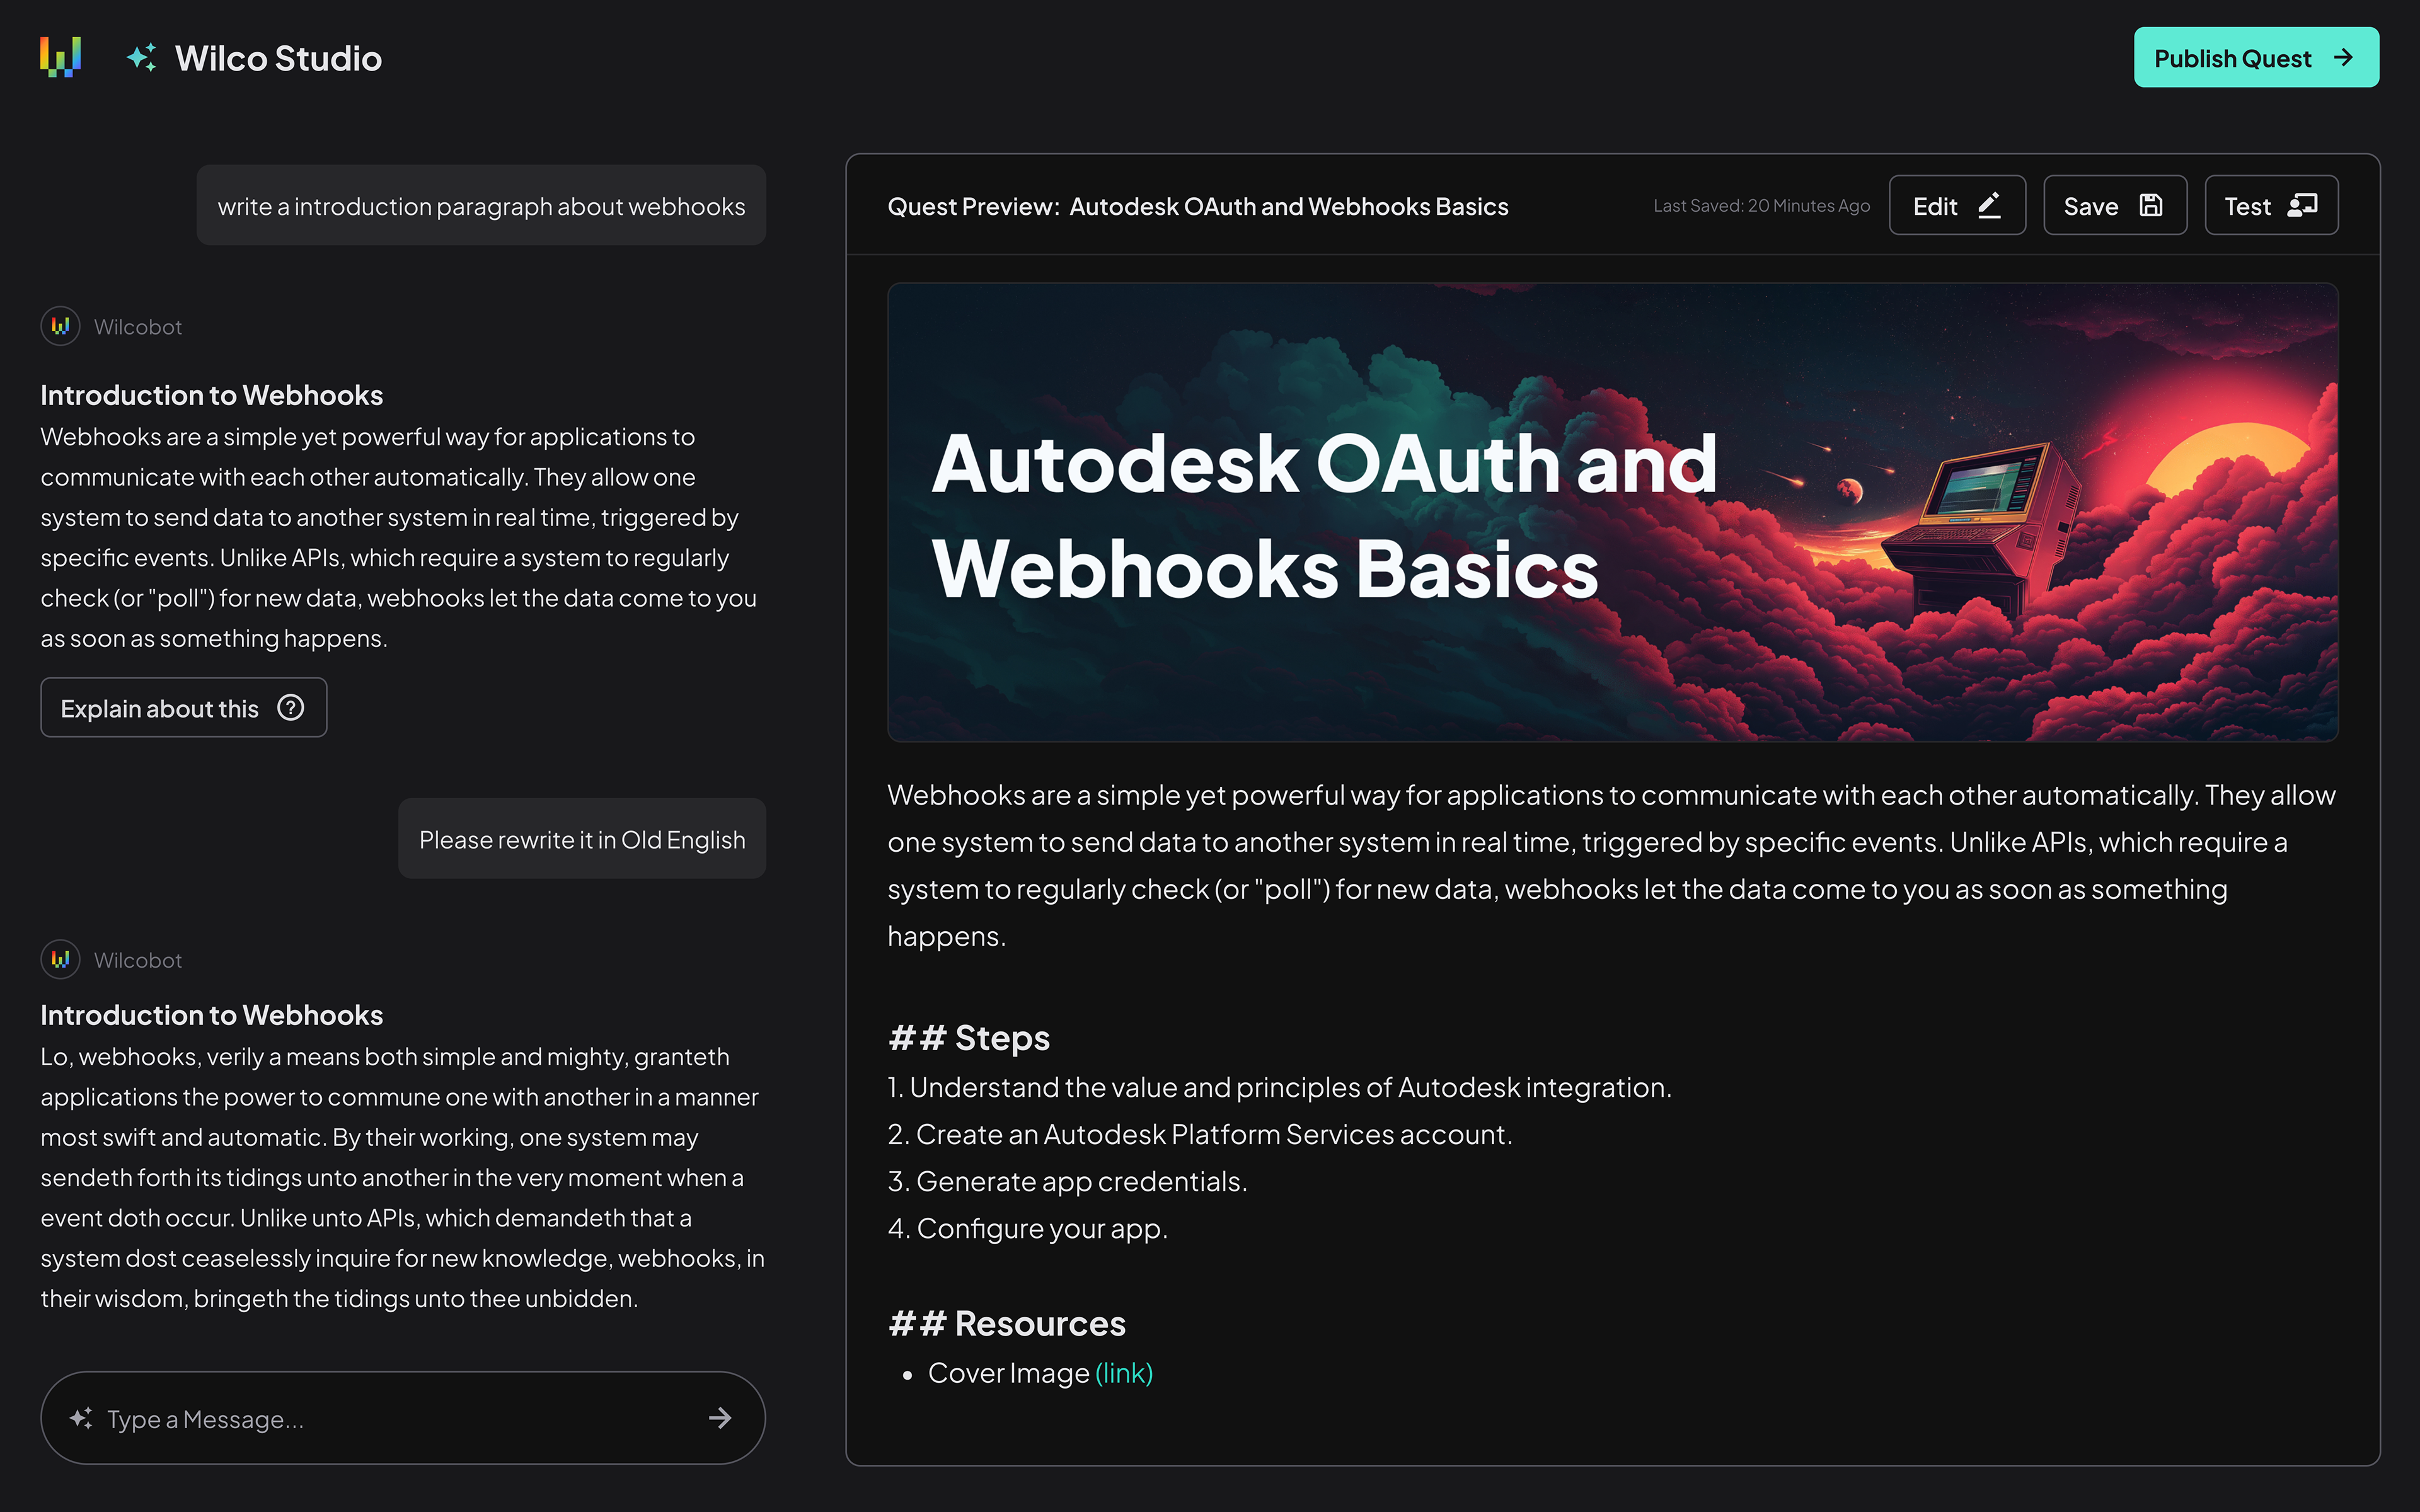Click the sparkle icon beside Wilco Studio
This screenshot has height=1512, width=2420.
(x=141, y=58)
